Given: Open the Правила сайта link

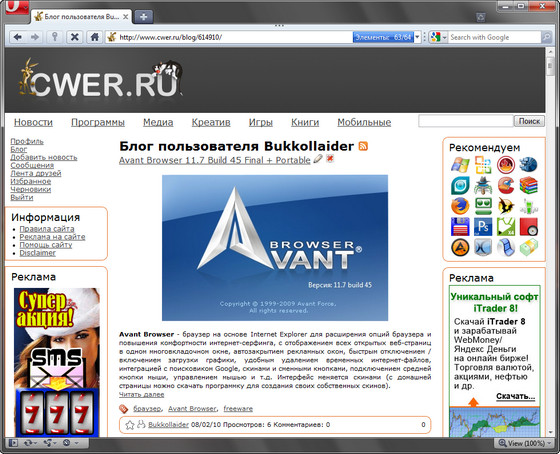Looking at the screenshot, I should 47,229.
